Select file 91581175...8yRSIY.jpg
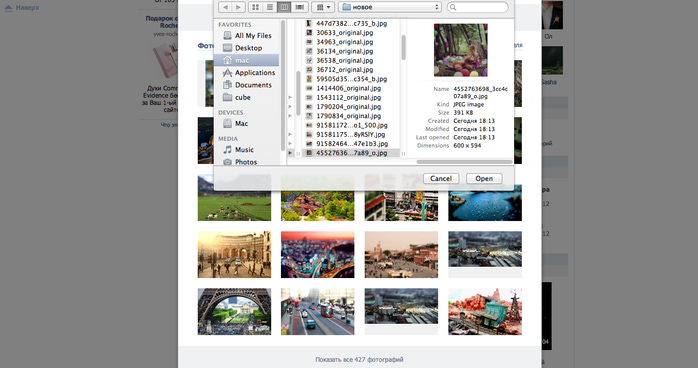The height and width of the screenshot is (368, 698). (x=351, y=134)
